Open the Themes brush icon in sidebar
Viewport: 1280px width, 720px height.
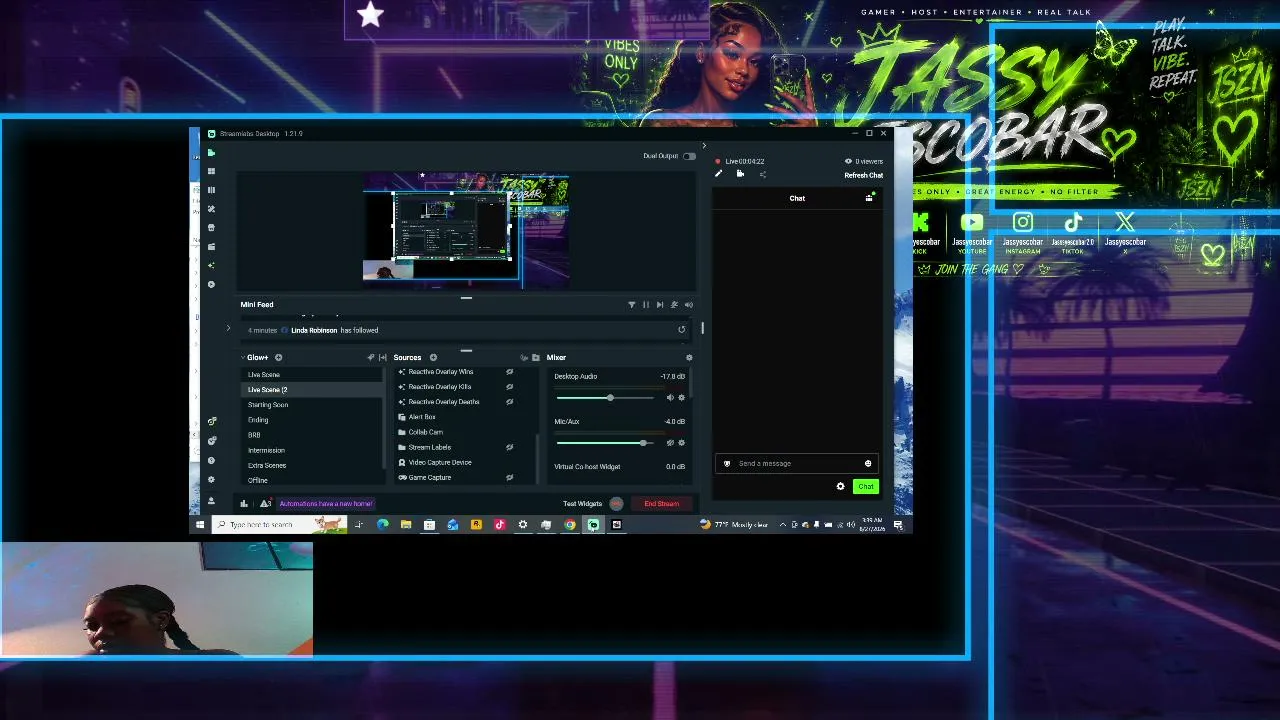pyautogui.click(x=211, y=209)
